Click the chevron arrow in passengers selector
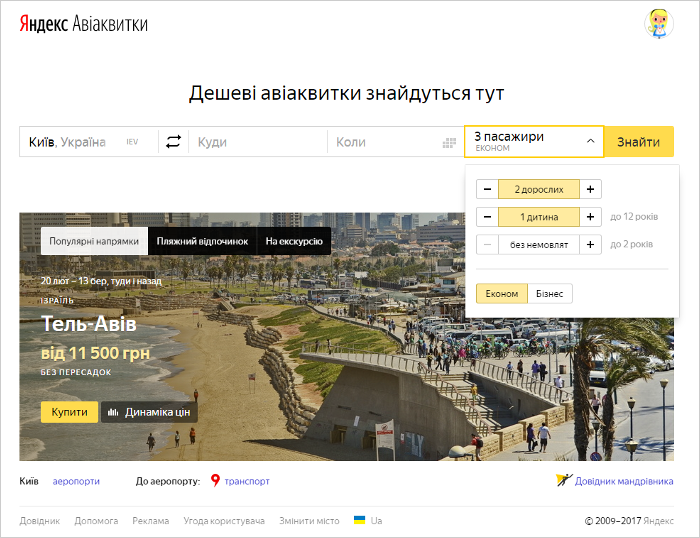This screenshot has width=700, height=538. 590,141
